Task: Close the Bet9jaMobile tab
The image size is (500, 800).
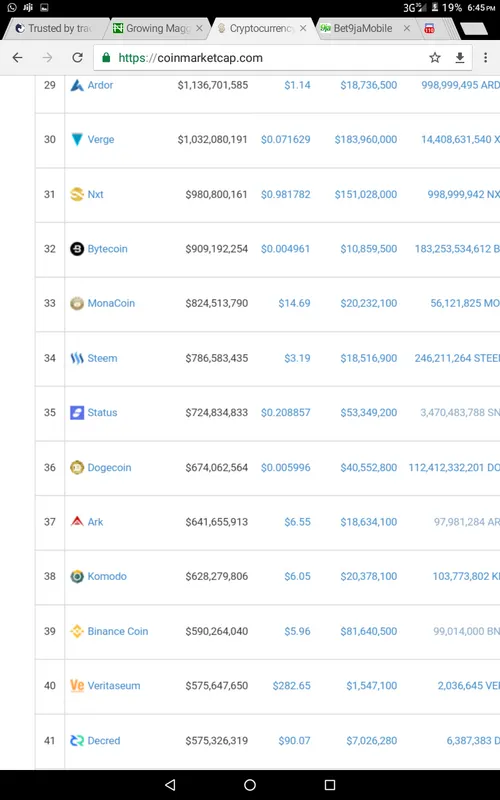Action: click(407, 29)
